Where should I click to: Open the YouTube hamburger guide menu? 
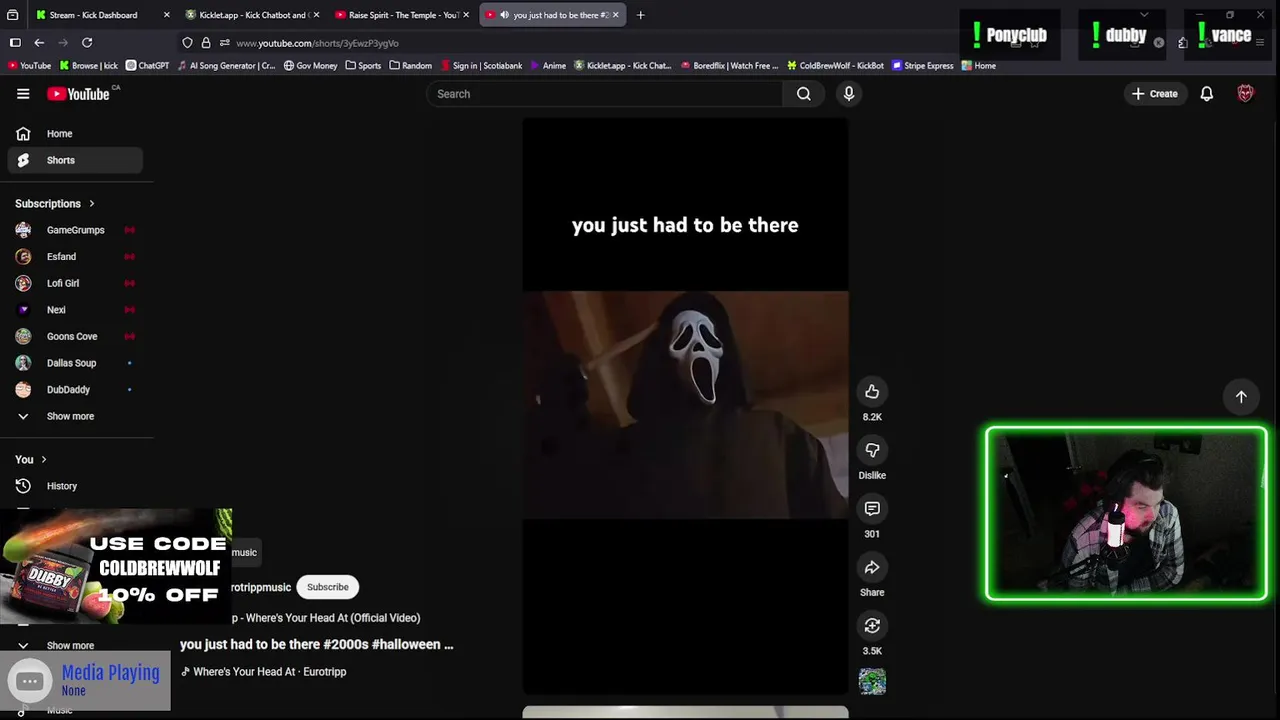click(23, 94)
